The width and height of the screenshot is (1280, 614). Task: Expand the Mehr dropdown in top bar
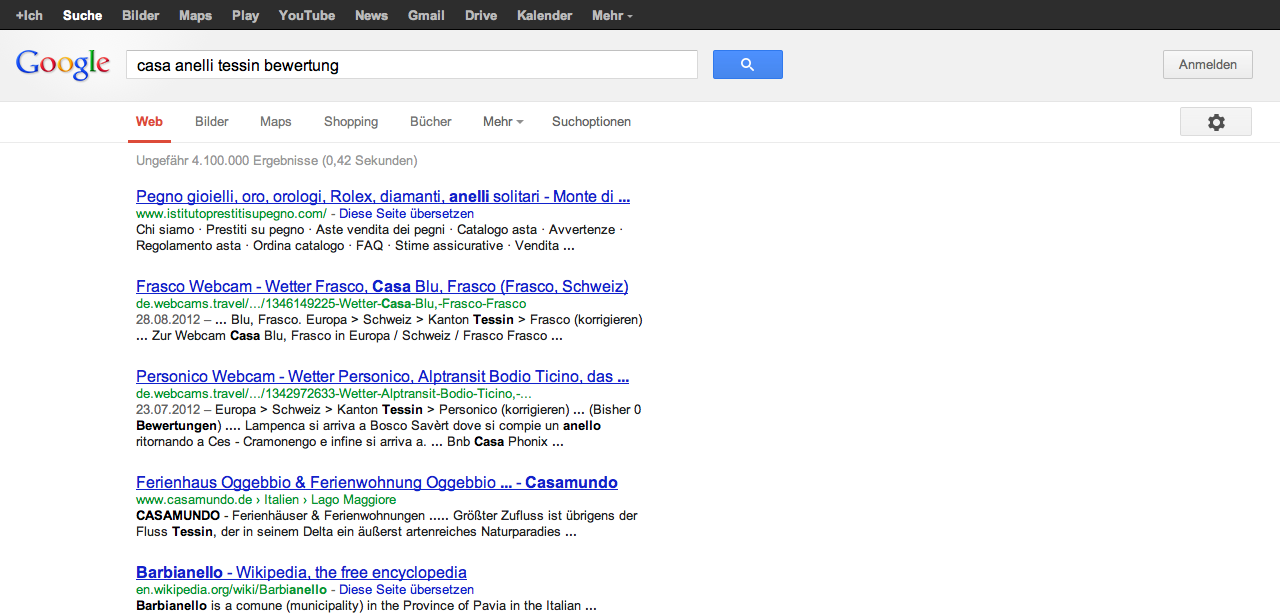(x=611, y=16)
